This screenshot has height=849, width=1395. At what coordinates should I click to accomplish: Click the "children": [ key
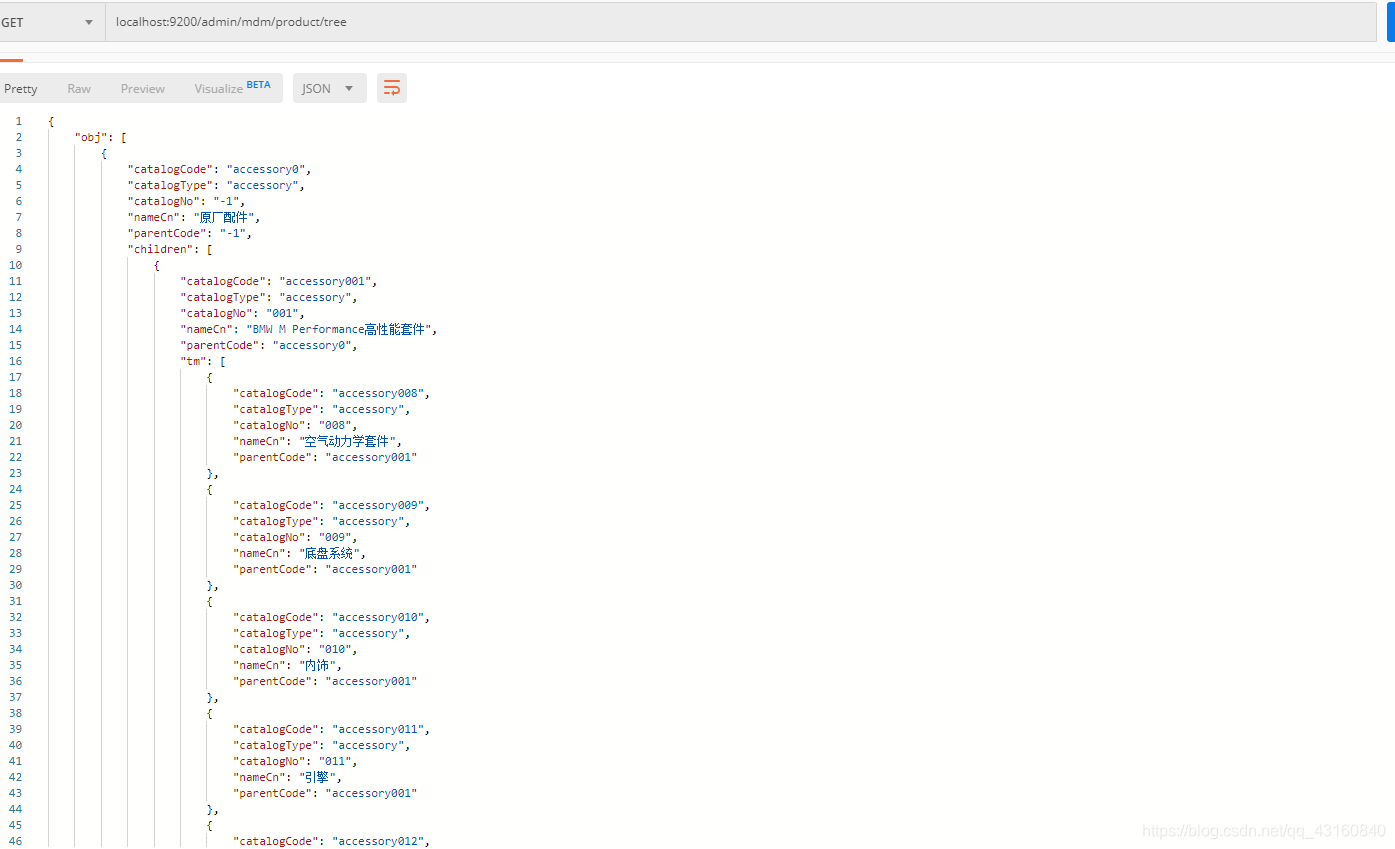coord(170,249)
